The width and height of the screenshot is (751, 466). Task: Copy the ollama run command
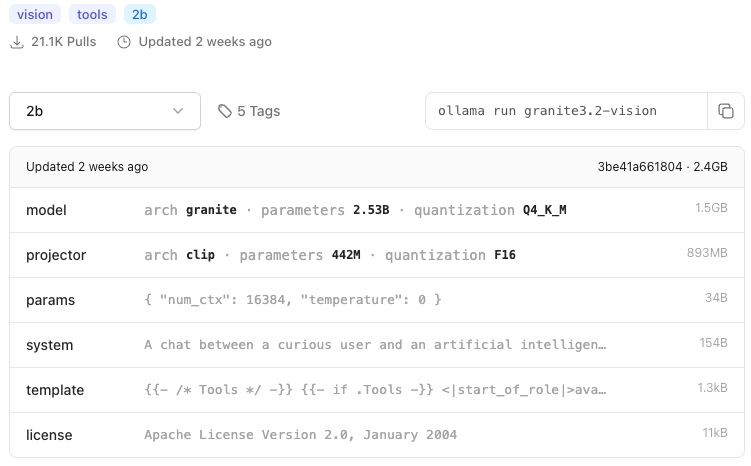[x=726, y=111]
